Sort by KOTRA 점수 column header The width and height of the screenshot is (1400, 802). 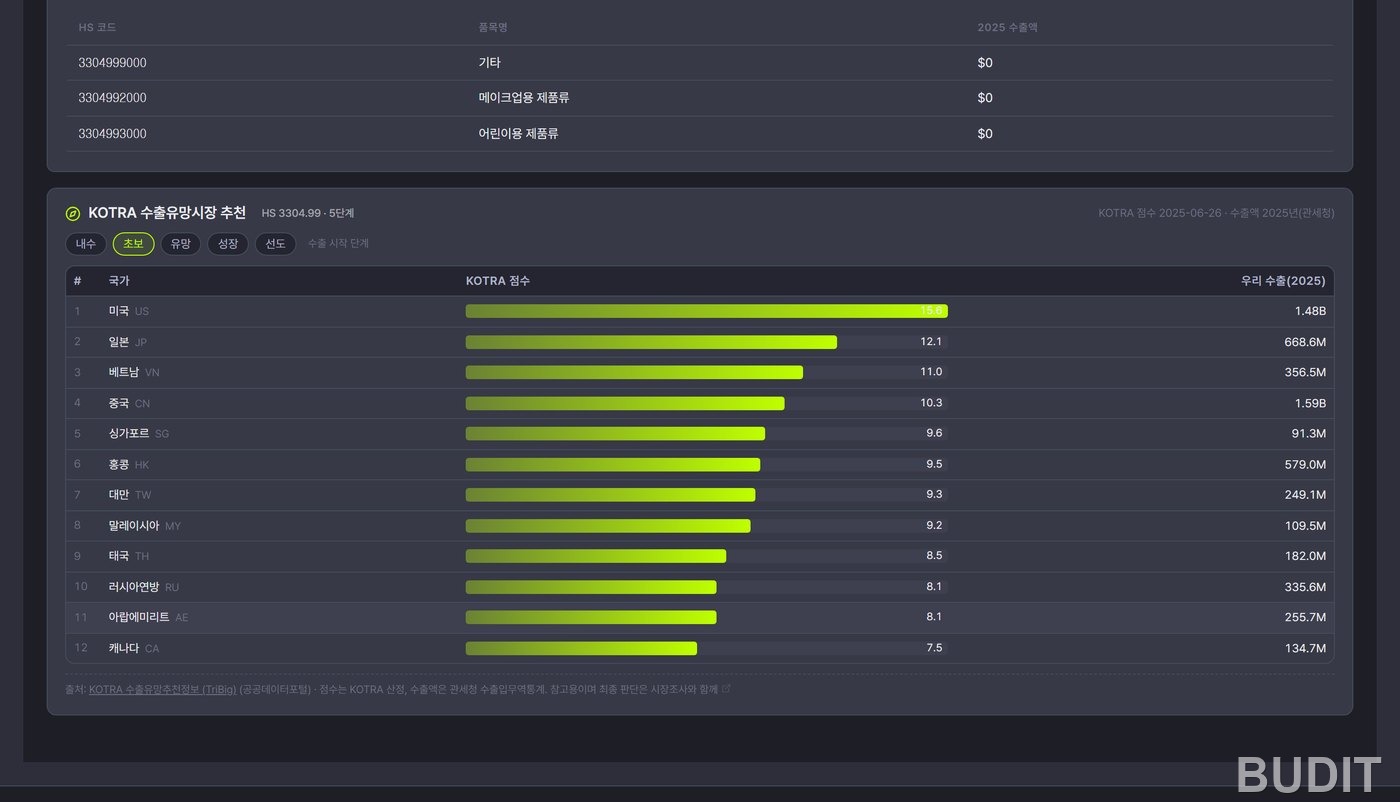coord(498,281)
